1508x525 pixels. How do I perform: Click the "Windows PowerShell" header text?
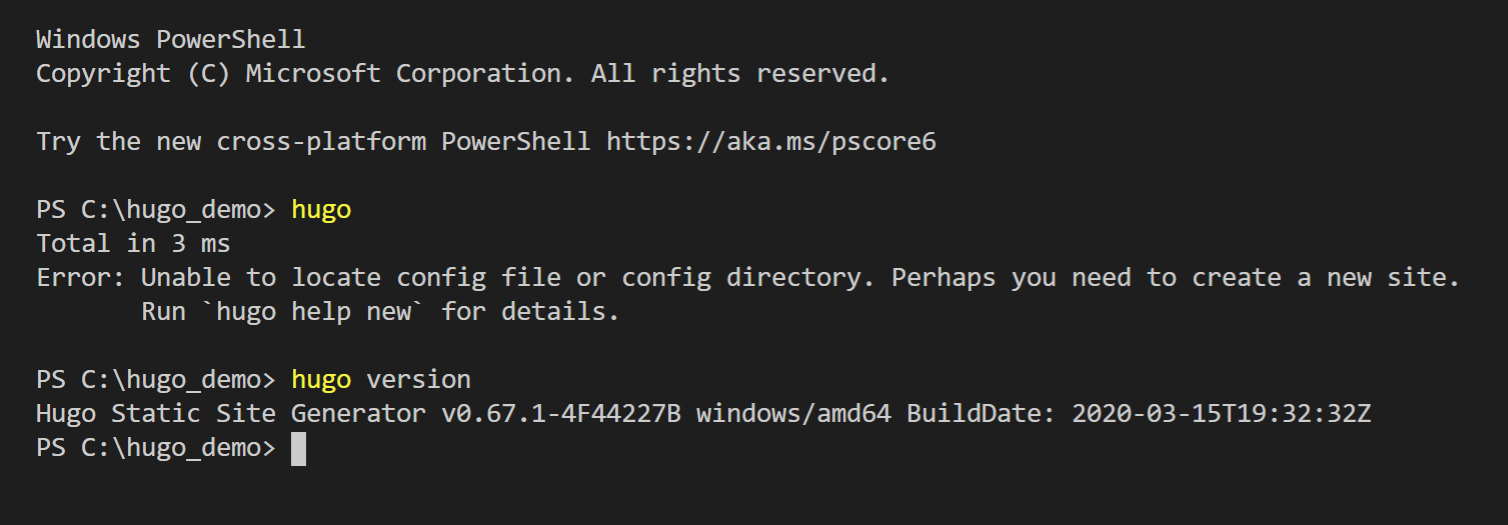click(170, 41)
